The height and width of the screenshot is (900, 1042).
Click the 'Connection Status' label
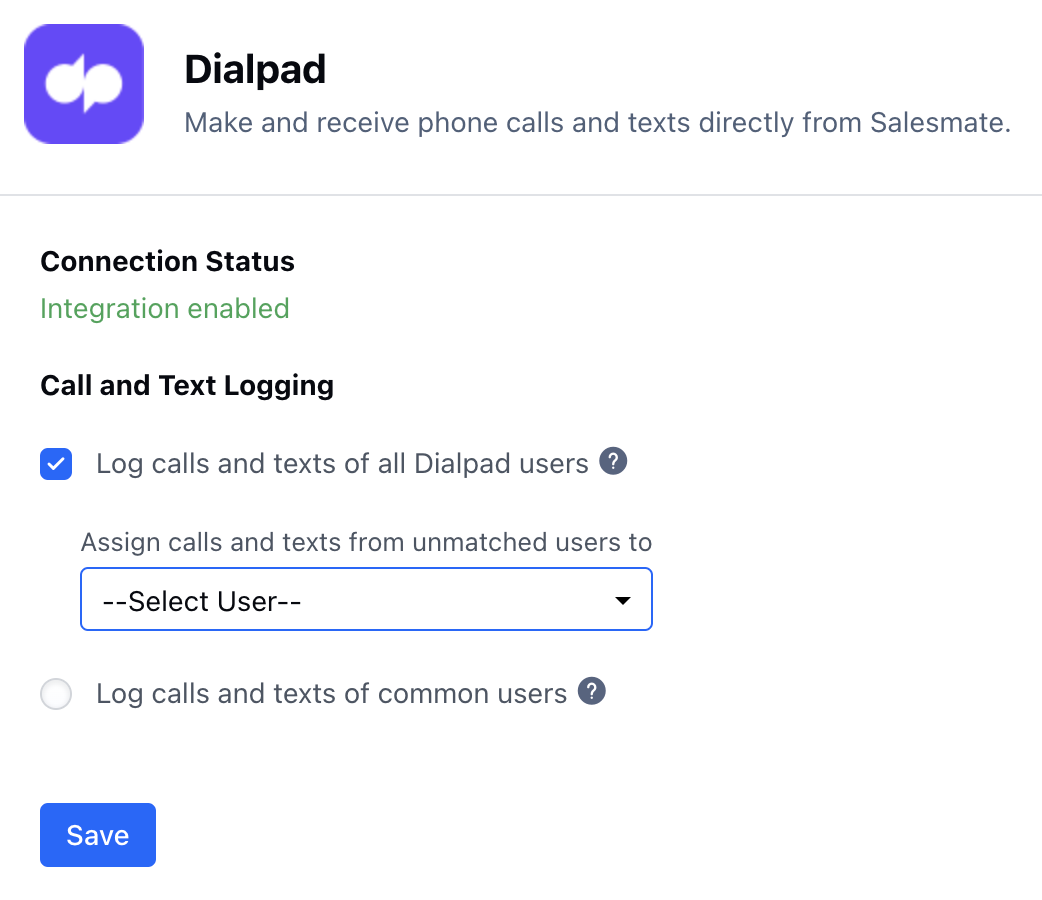point(167,261)
